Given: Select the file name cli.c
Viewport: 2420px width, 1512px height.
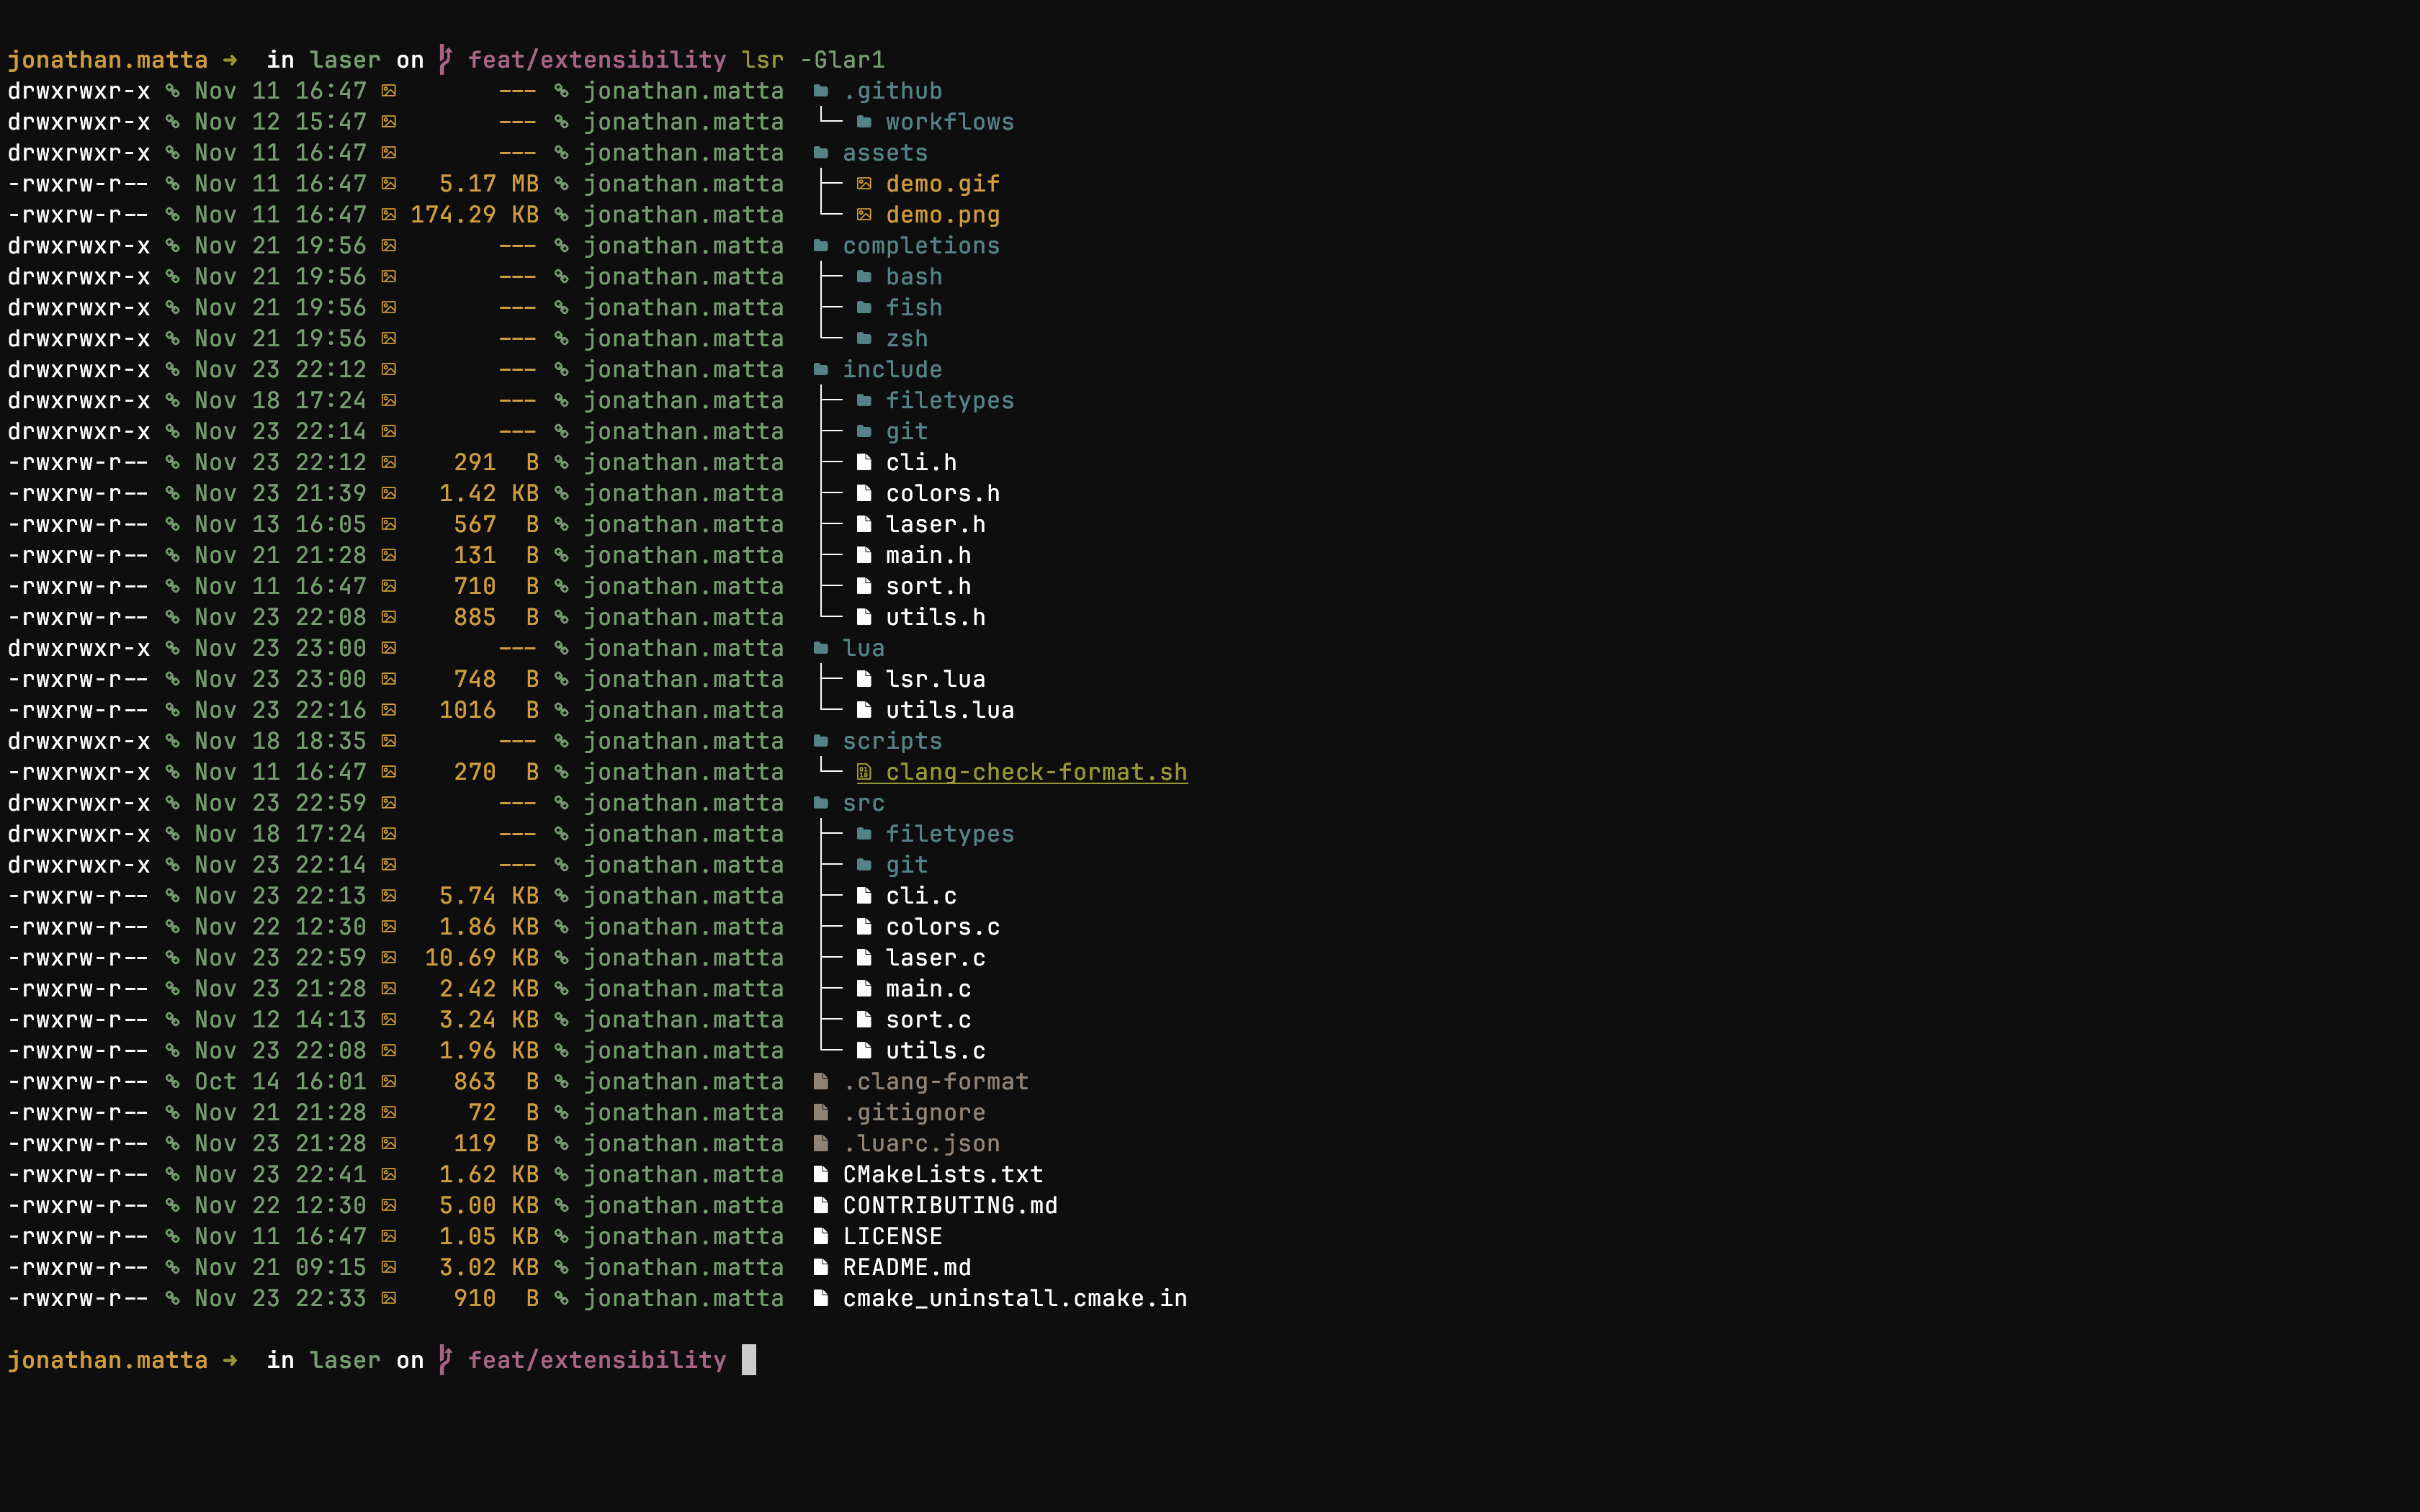Looking at the screenshot, I should coord(921,896).
